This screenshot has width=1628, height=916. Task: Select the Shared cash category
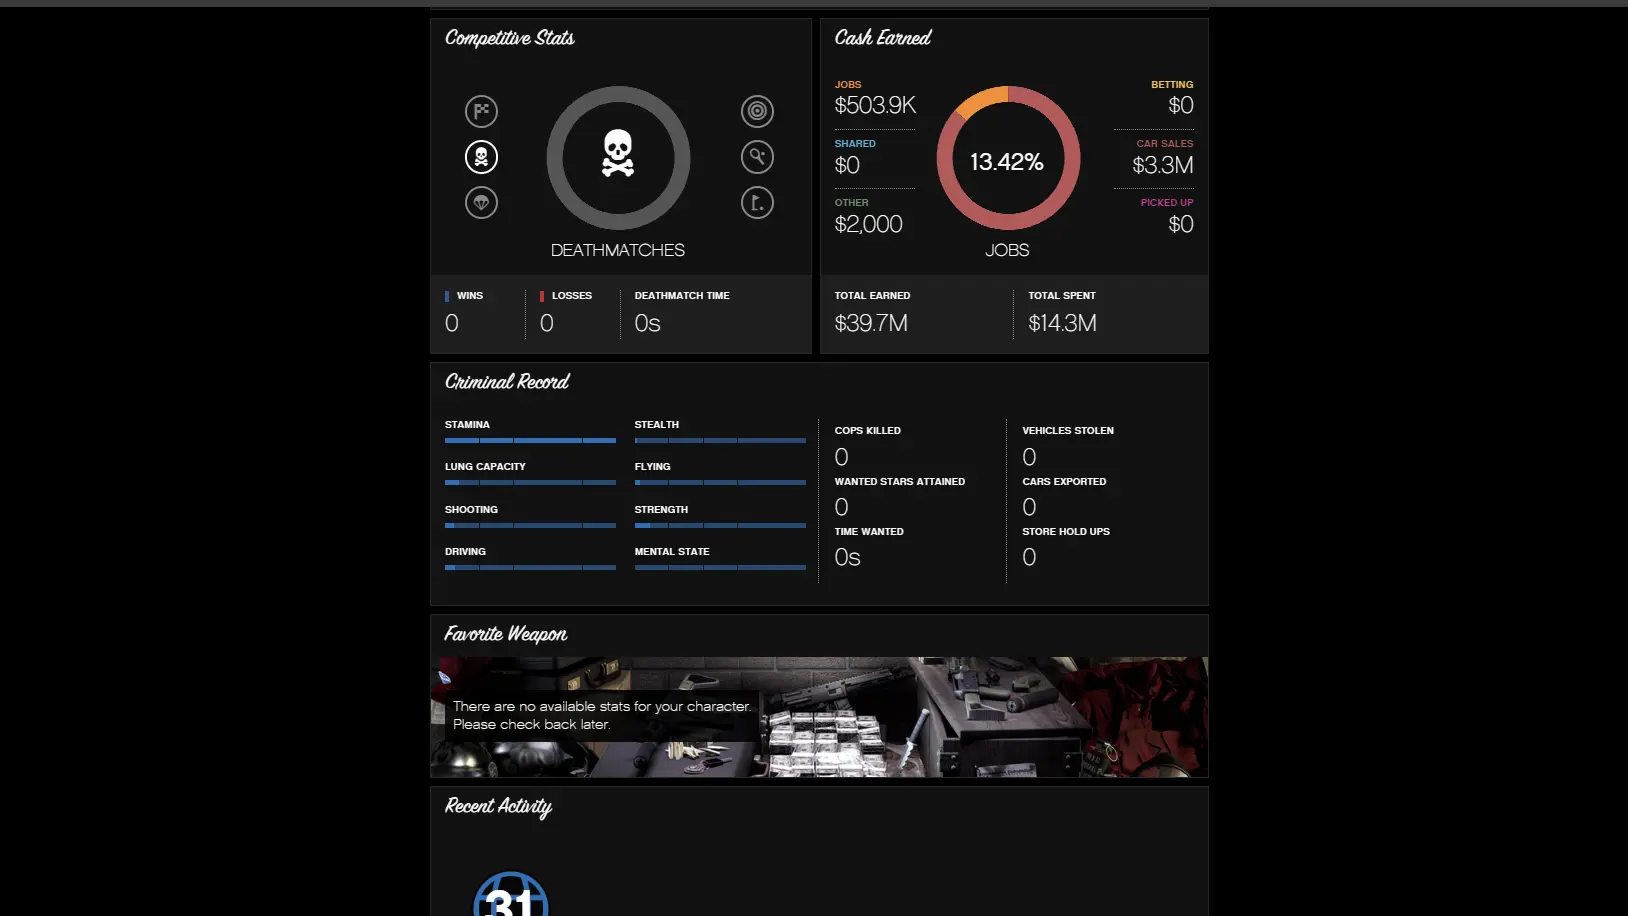[x=855, y=157]
